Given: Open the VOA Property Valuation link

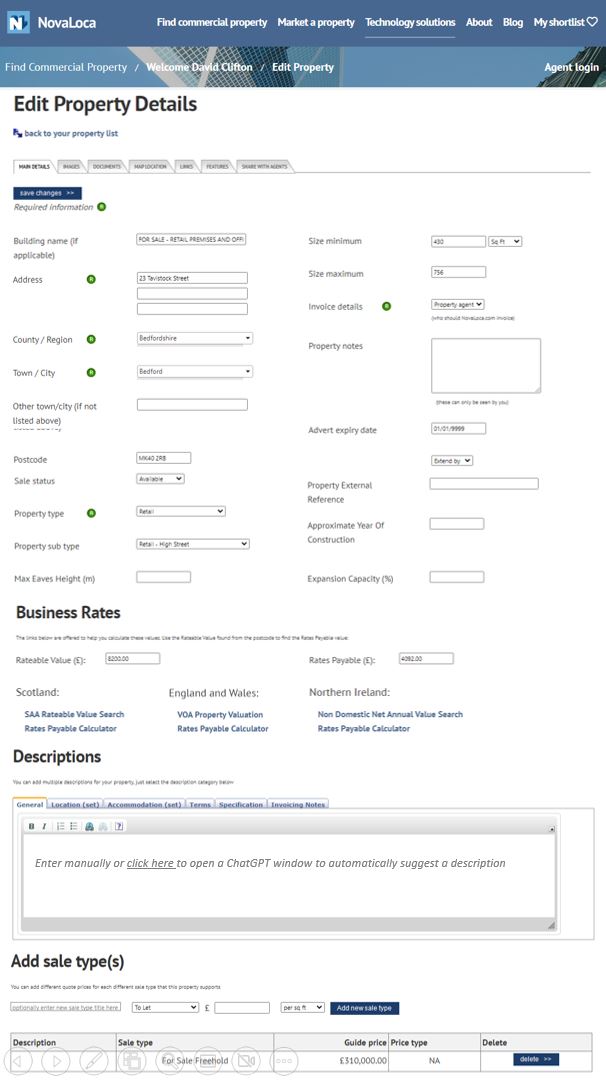Looking at the screenshot, I should [220, 714].
